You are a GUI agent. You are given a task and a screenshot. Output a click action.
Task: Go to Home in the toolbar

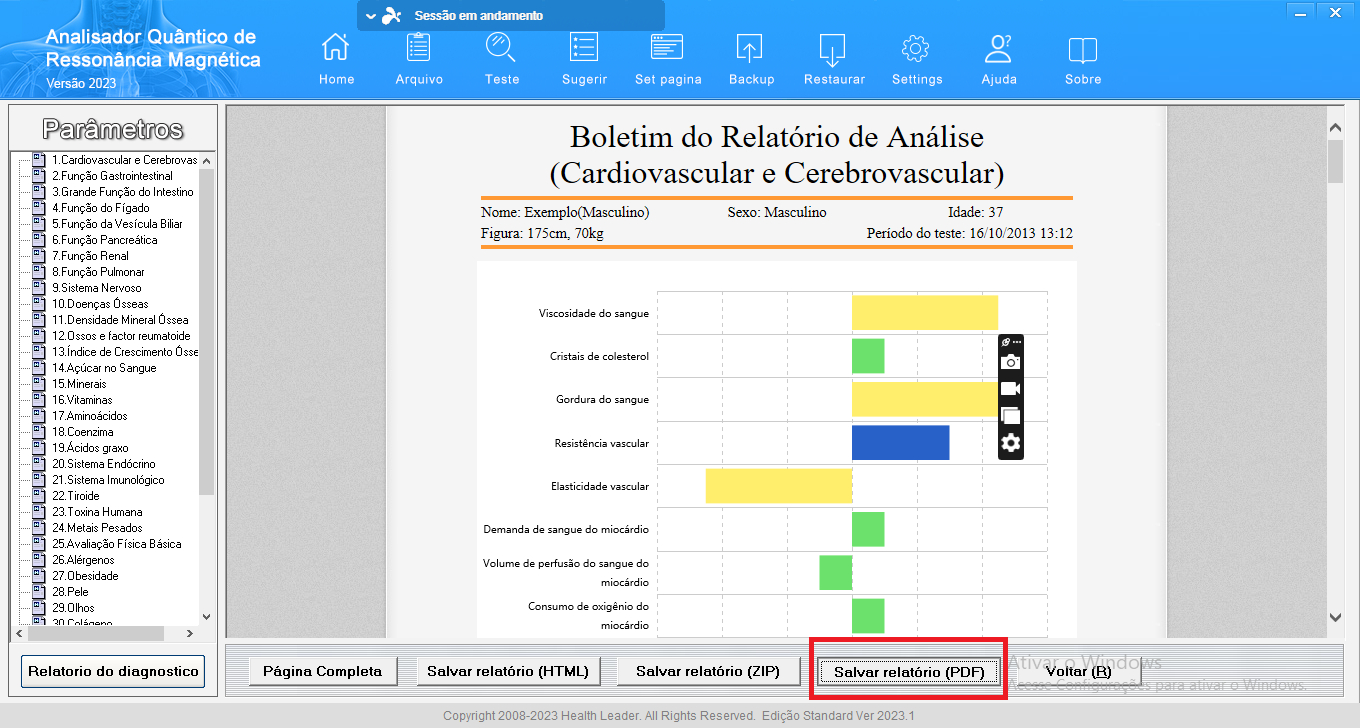(336, 59)
